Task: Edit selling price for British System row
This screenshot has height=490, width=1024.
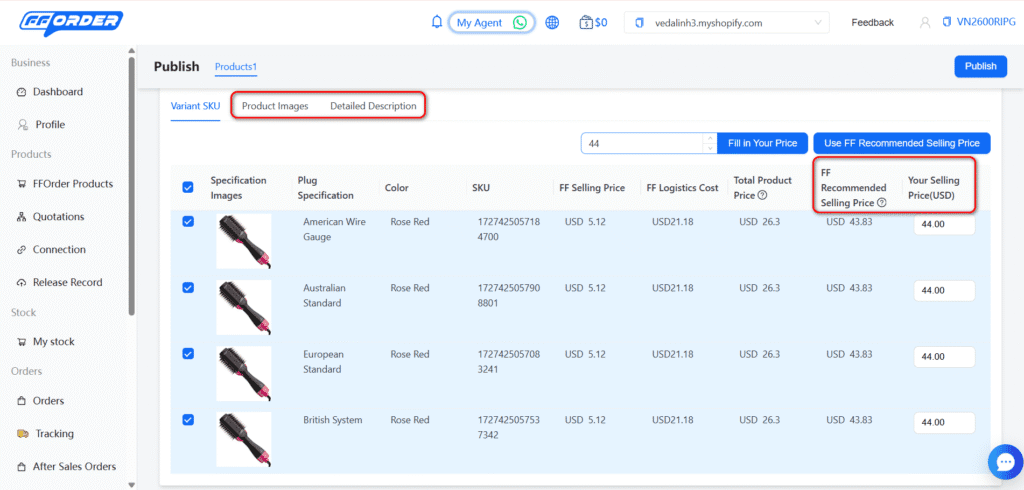Action: point(944,423)
